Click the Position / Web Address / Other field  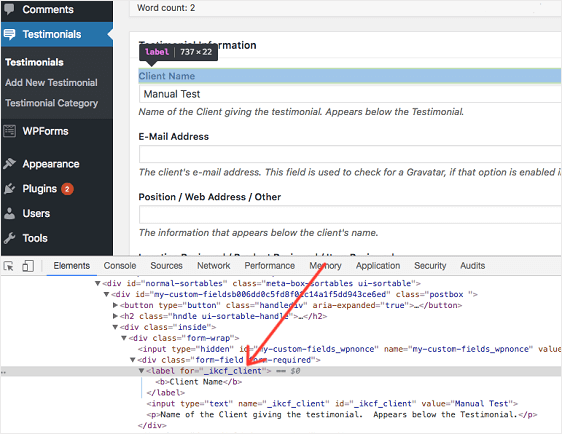[x=350, y=215]
